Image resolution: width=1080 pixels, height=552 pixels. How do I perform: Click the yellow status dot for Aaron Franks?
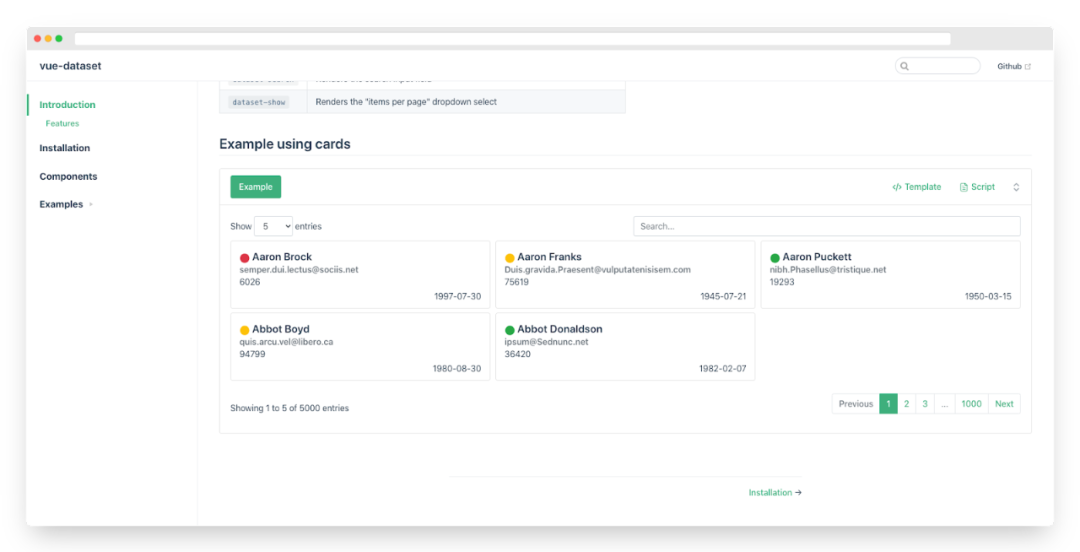[510, 258]
